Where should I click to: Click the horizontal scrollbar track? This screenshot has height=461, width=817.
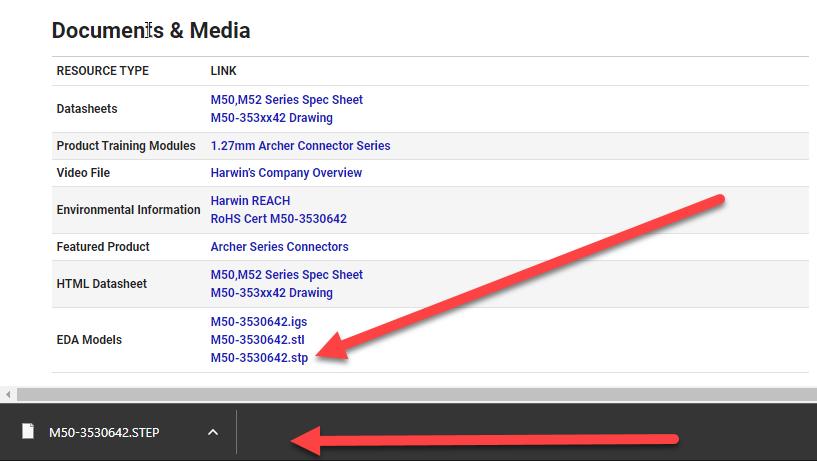pyautogui.click(x=417, y=394)
